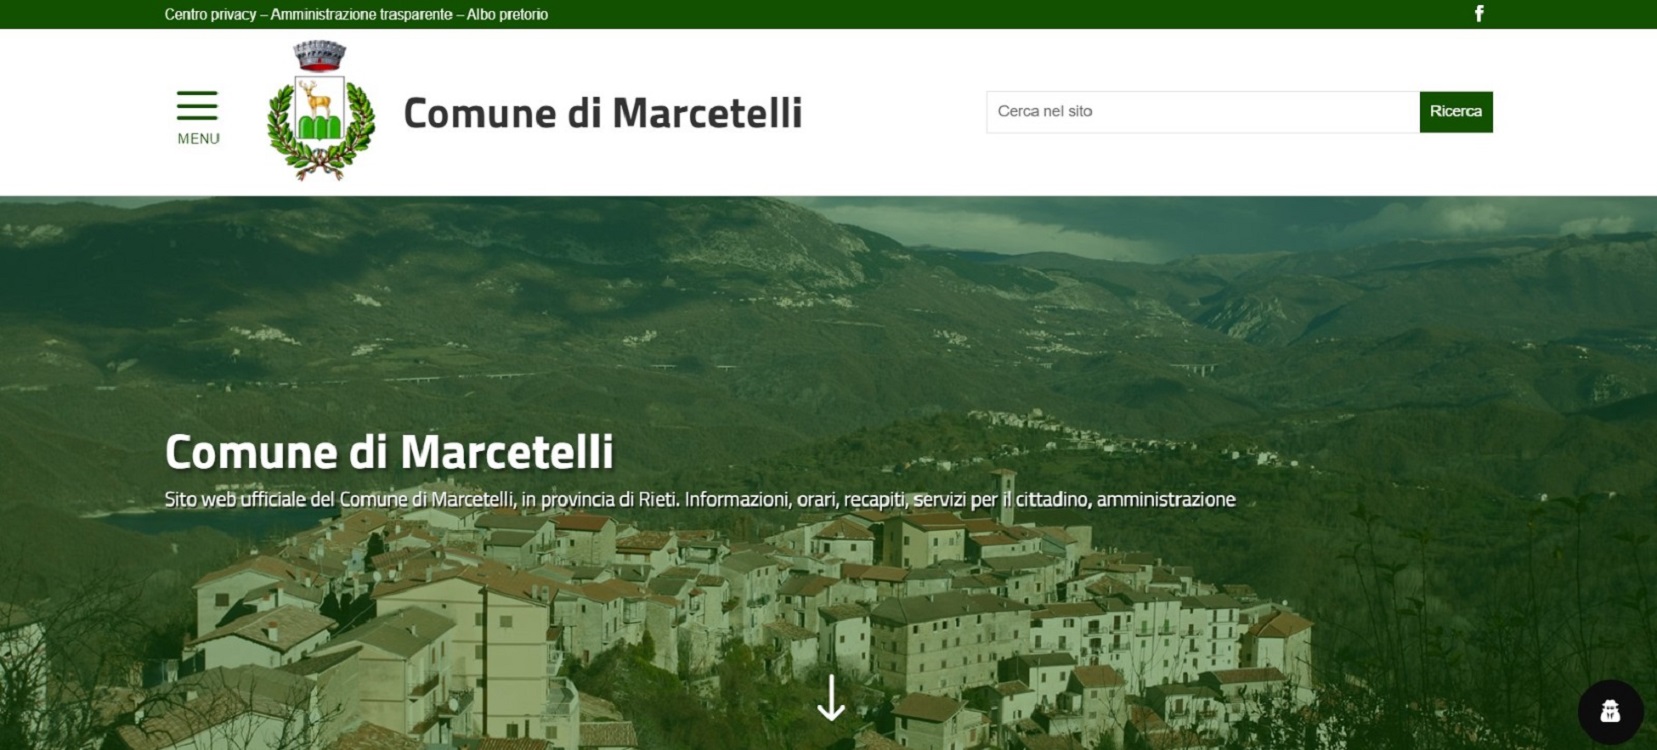1657x750 pixels.
Task: Go to Amministrazione trasparente
Action: (x=361, y=15)
